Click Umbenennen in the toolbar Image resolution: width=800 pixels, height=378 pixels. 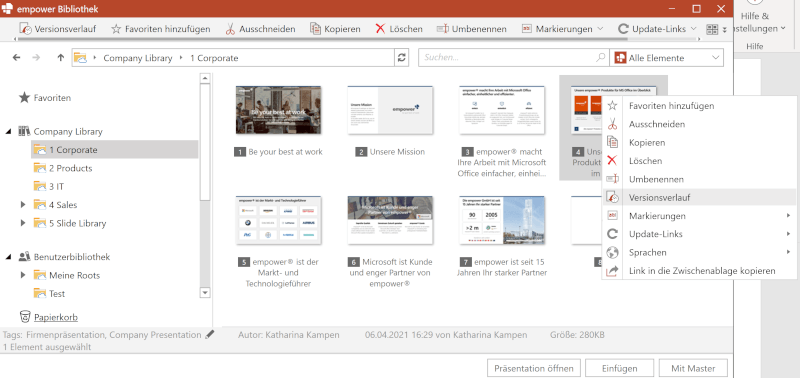[x=471, y=29]
